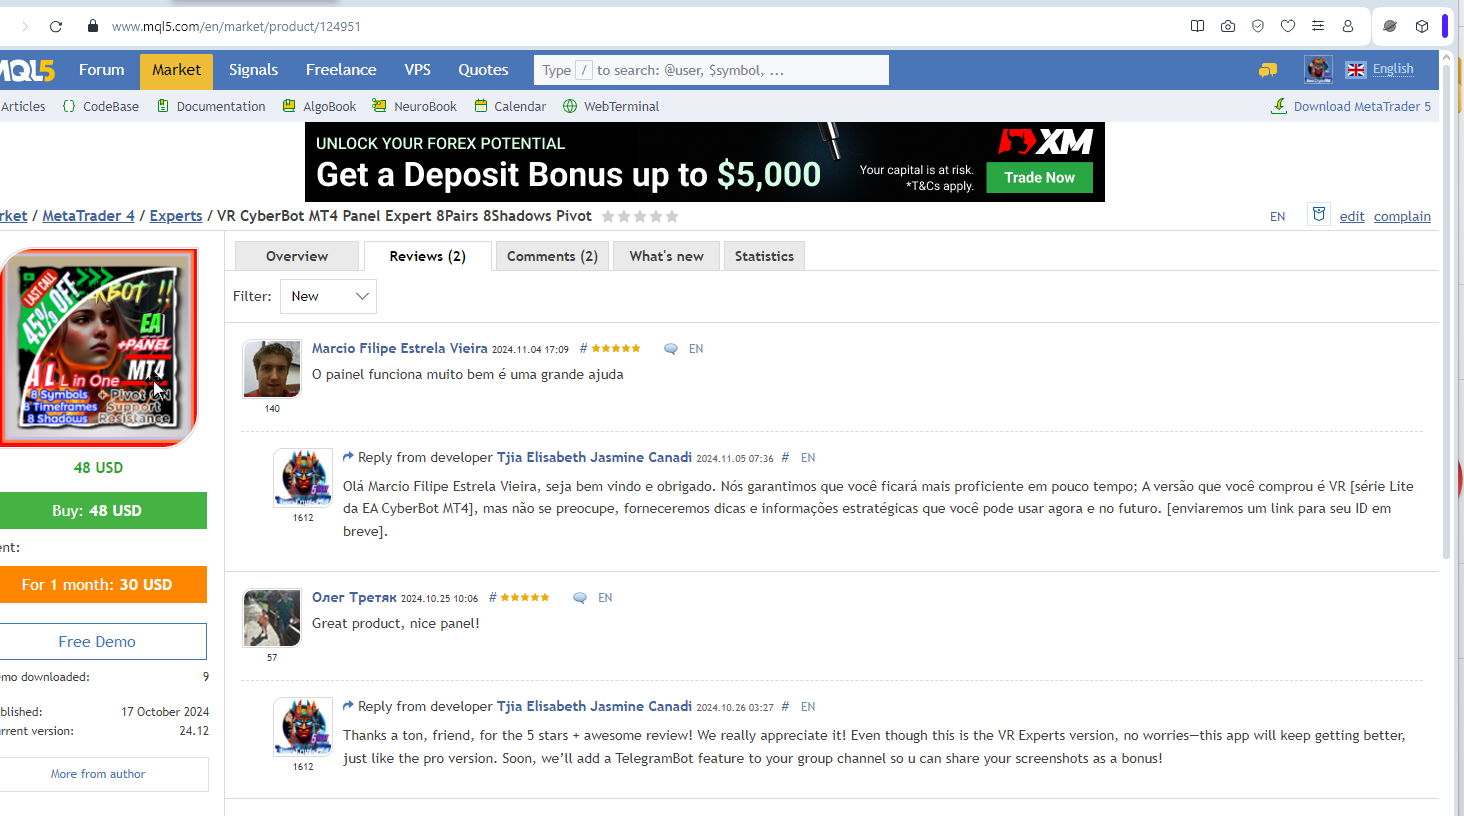This screenshot has width=1464, height=816.
Task: Open the privacy shield icon in address bar
Action: point(1258,26)
